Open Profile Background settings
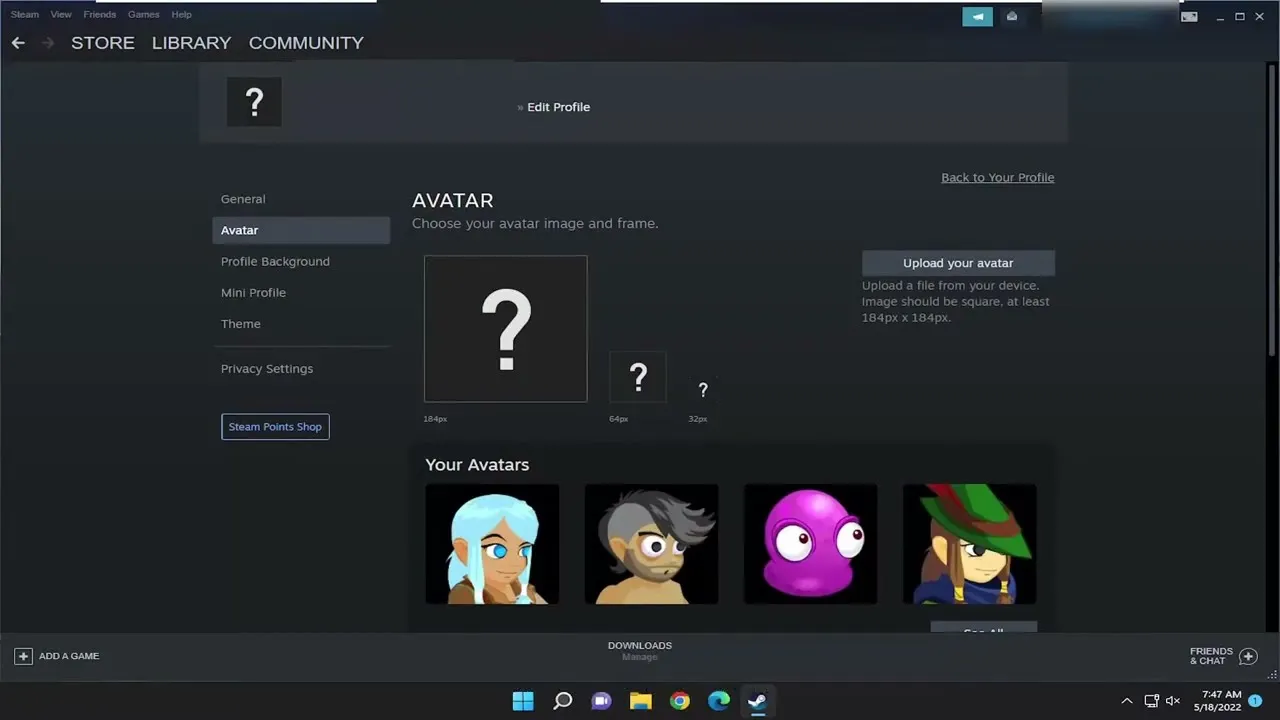Screen dimensions: 1280x720 pyautogui.click(x=301, y=261)
